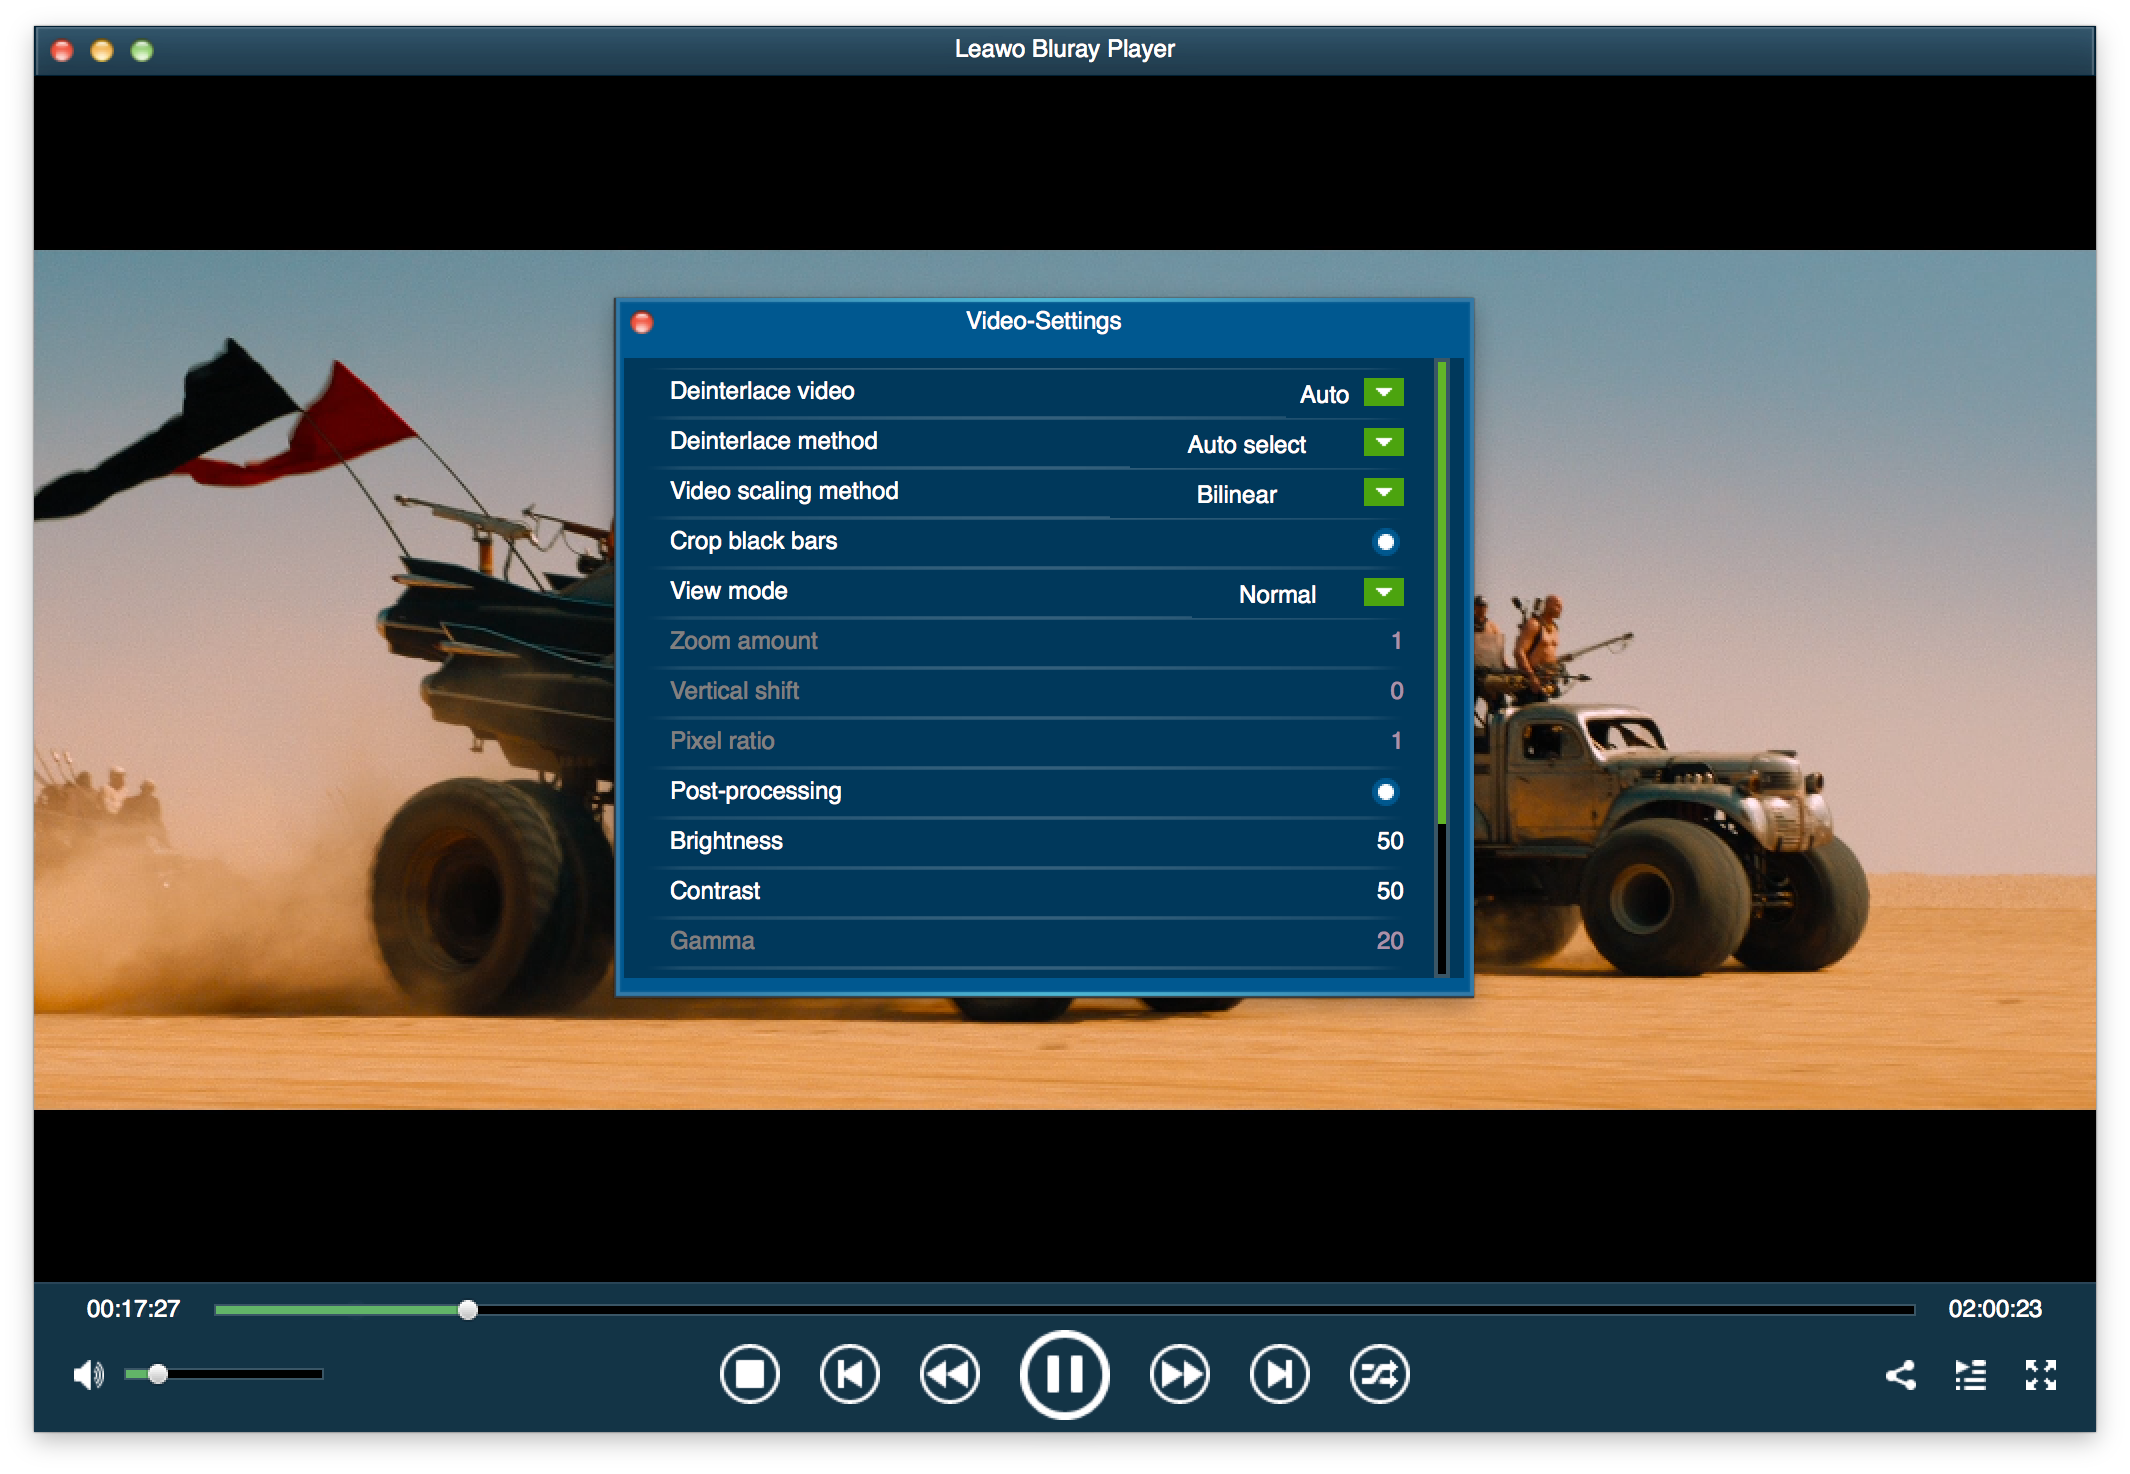Toggle Crop black bars option

[1385, 542]
